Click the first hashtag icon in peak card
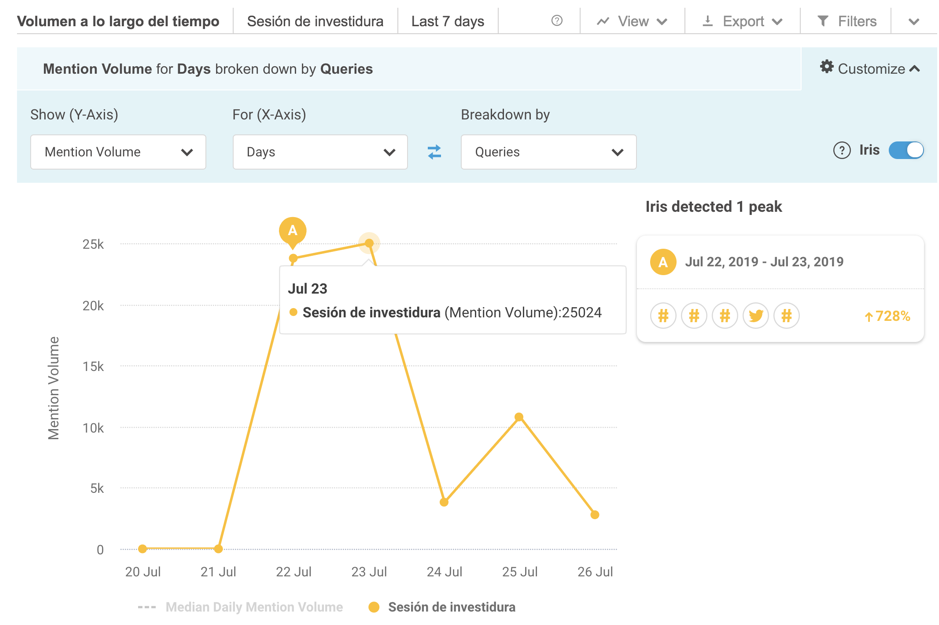The width and height of the screenshot is (939, 625). [x=663, y=316]
